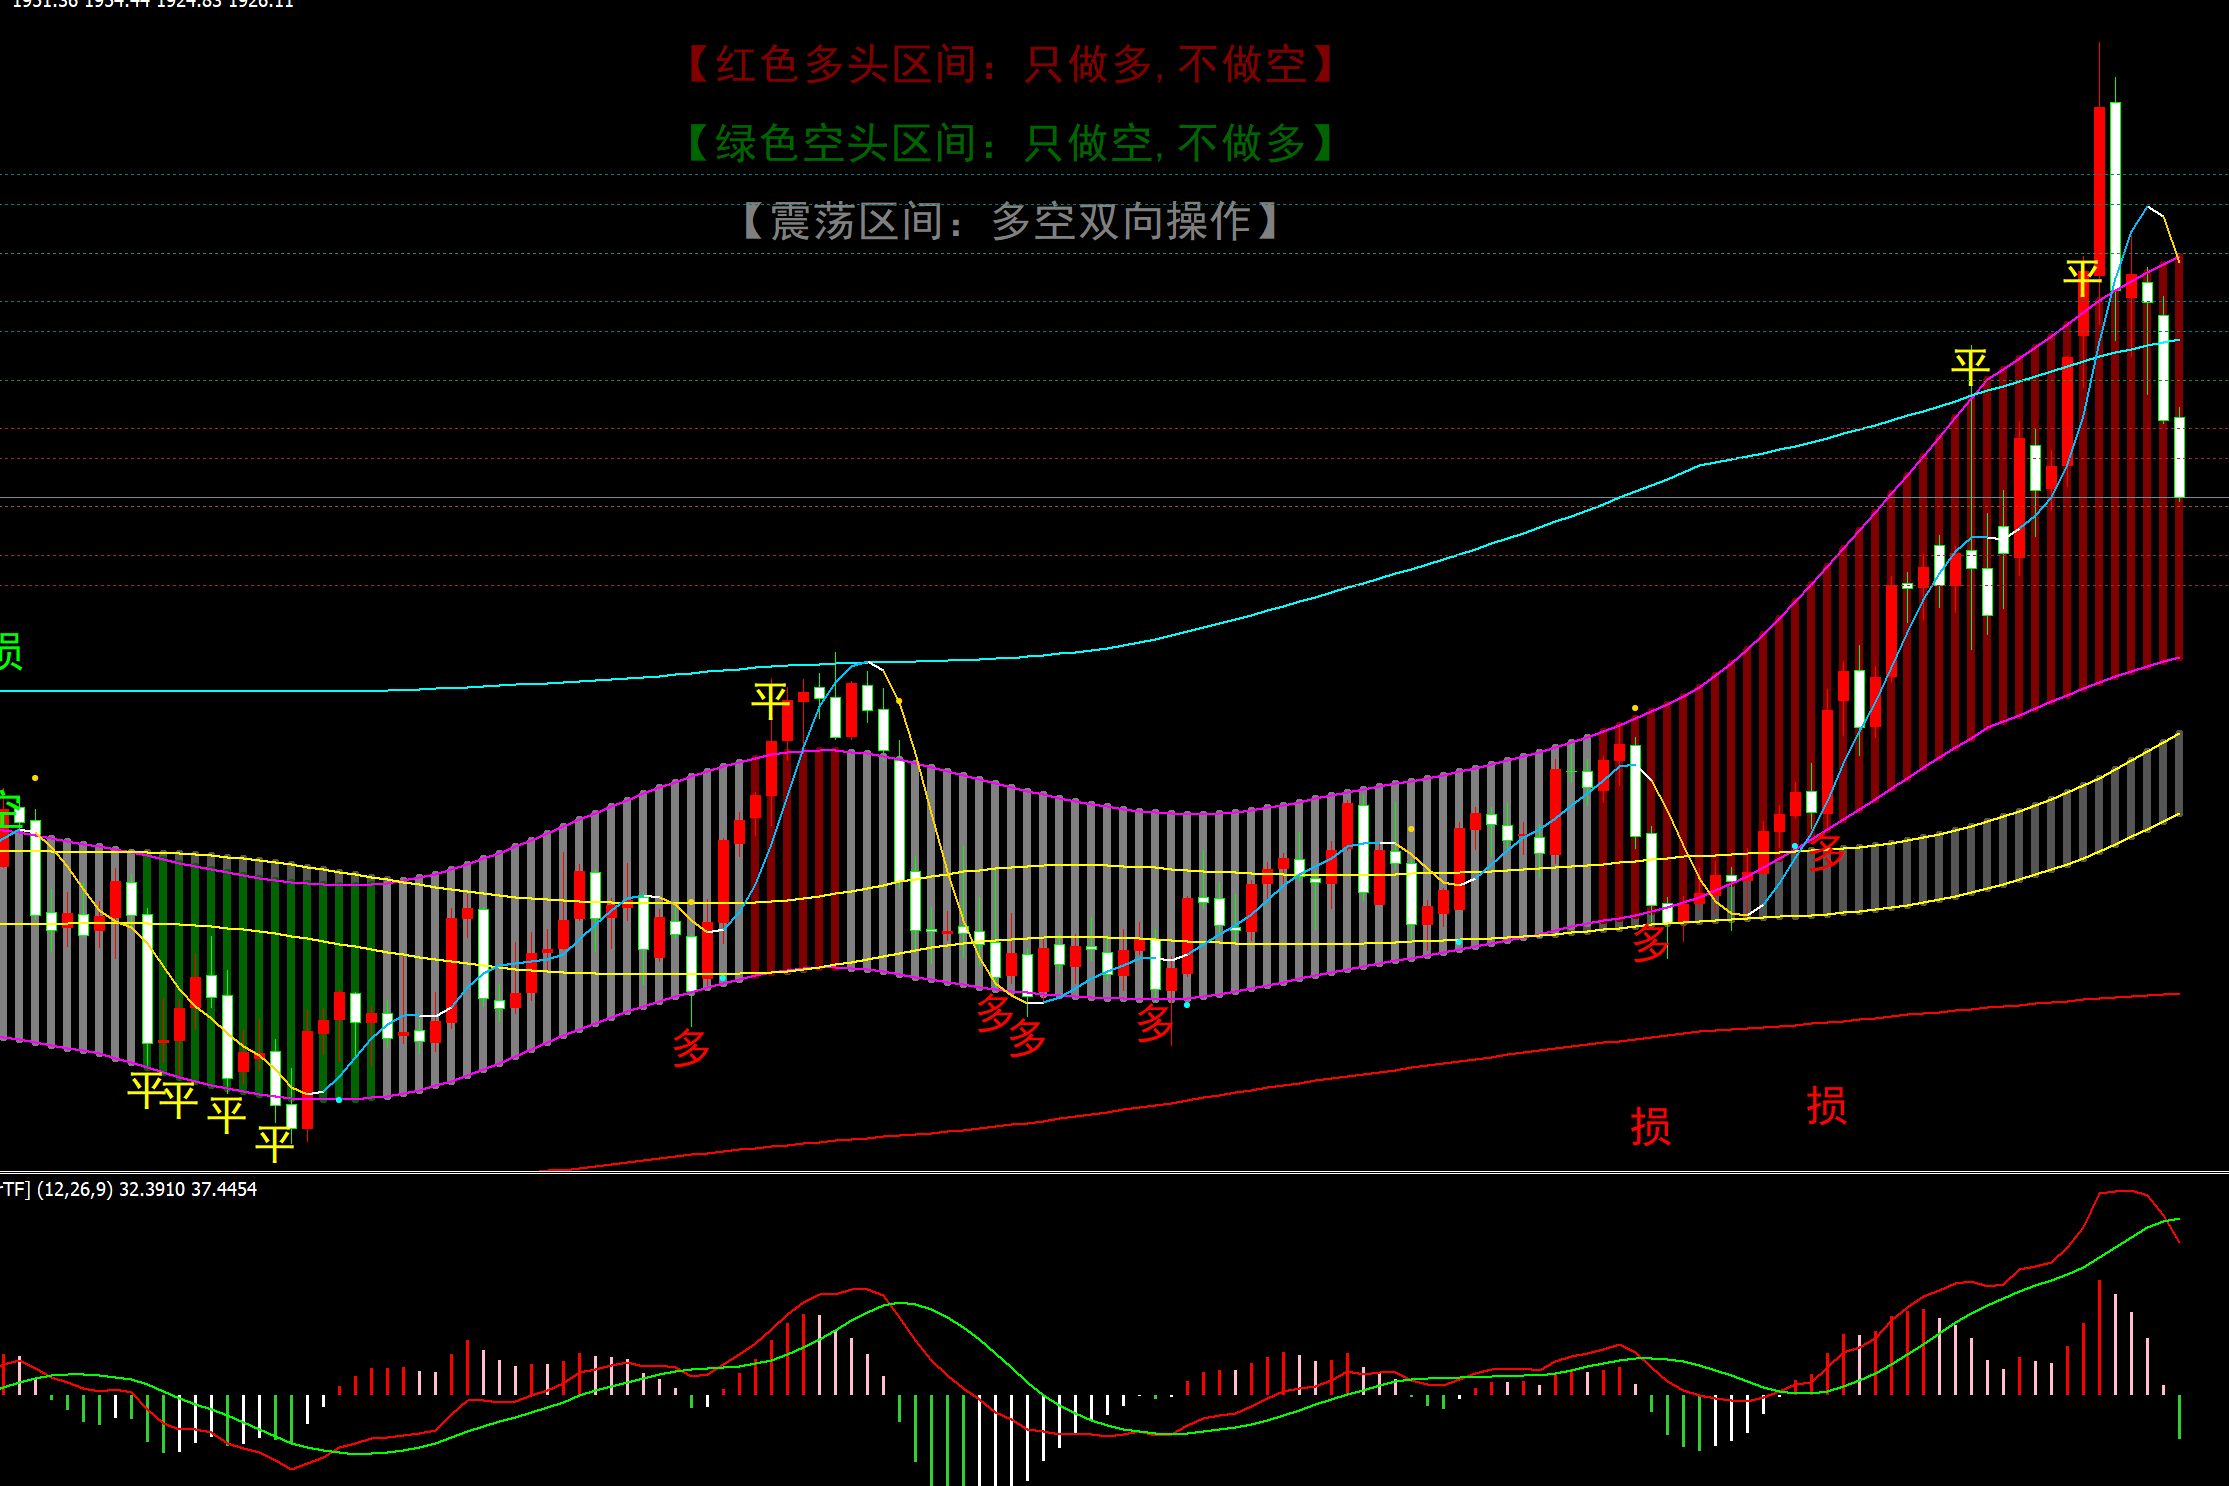
Task: Click the partial green 损 label at left edge
Action: pos(10,651)
